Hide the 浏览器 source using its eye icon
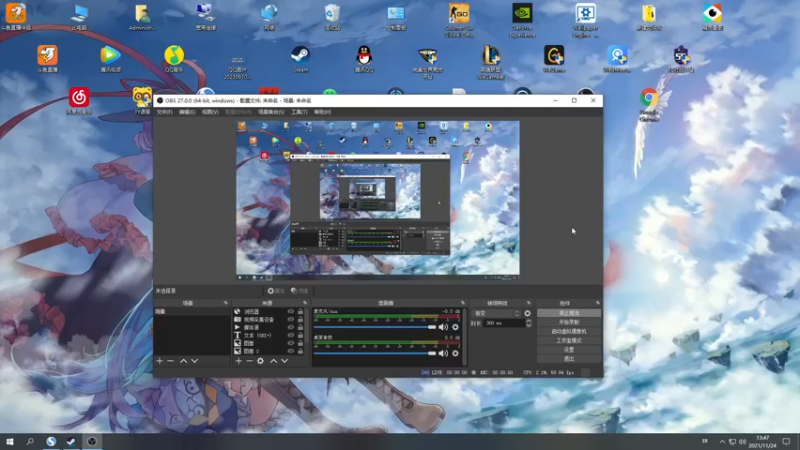 [291, 312]
